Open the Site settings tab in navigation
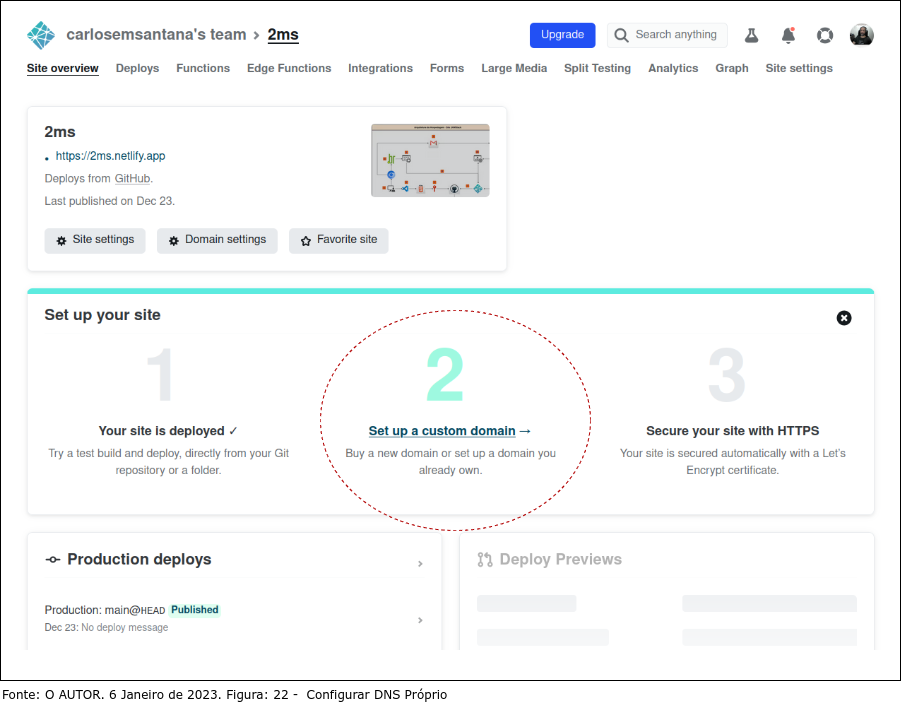Screen dimensions: 901x711 pyautogui.click(x=799, y=68)
